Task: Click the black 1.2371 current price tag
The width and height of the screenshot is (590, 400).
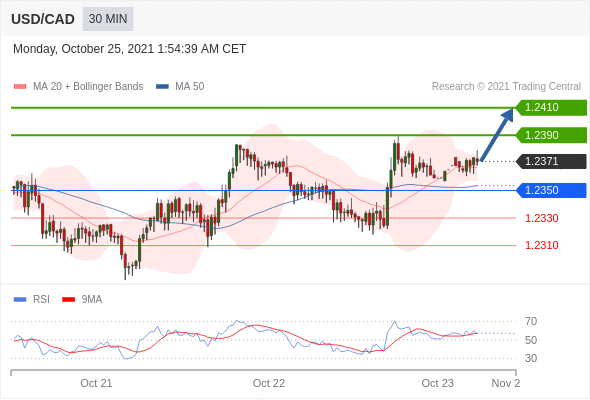Action: point(551,161)
